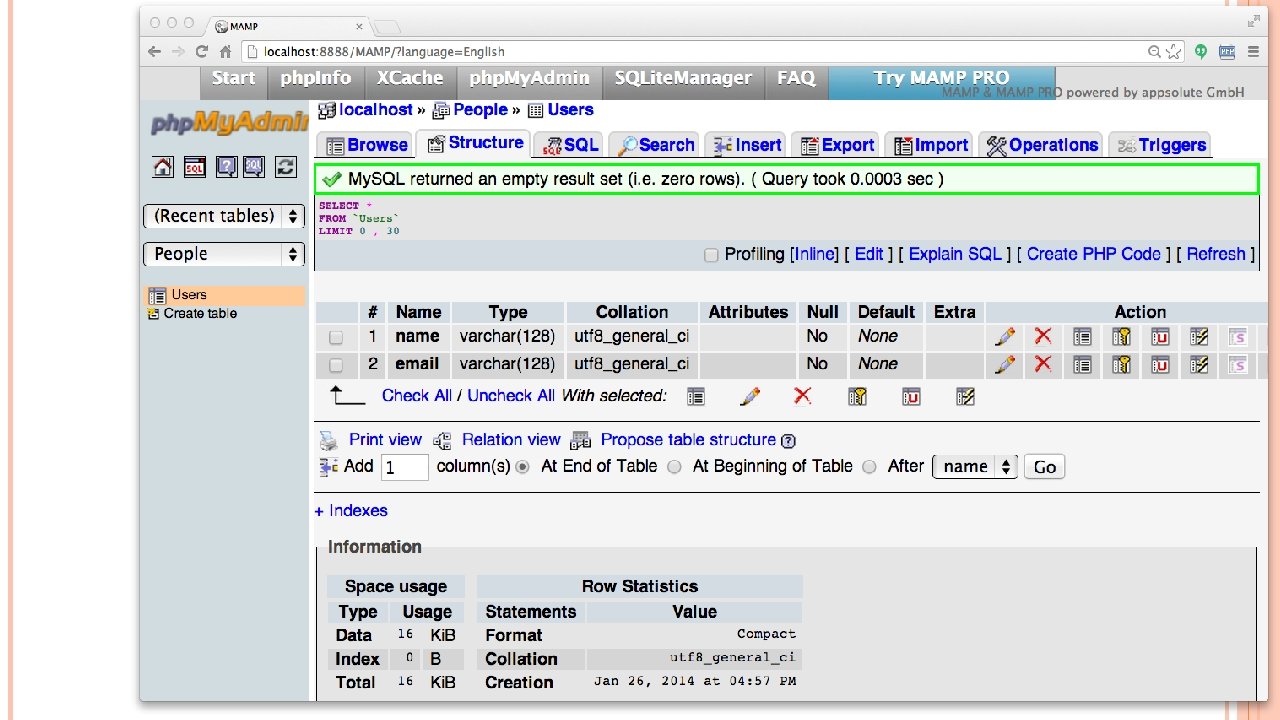This screenshot has width=1280, height=720.
Task: Select the After radio button
Action: (869, 467)
